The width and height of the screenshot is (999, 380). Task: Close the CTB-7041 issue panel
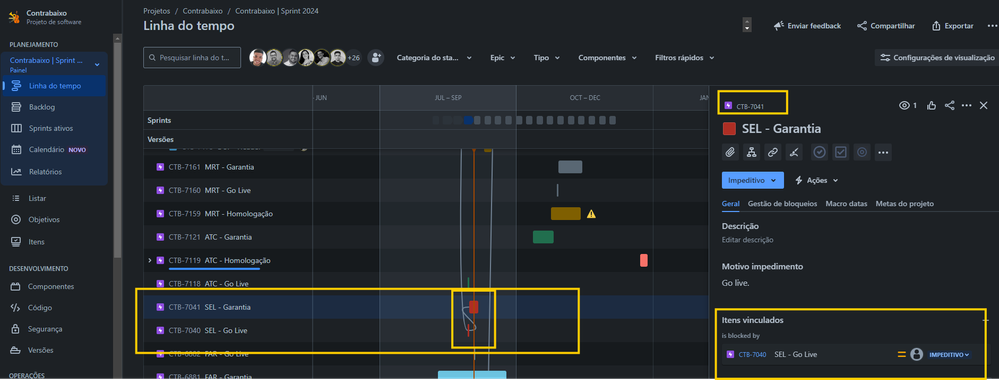tap(984, 105)
